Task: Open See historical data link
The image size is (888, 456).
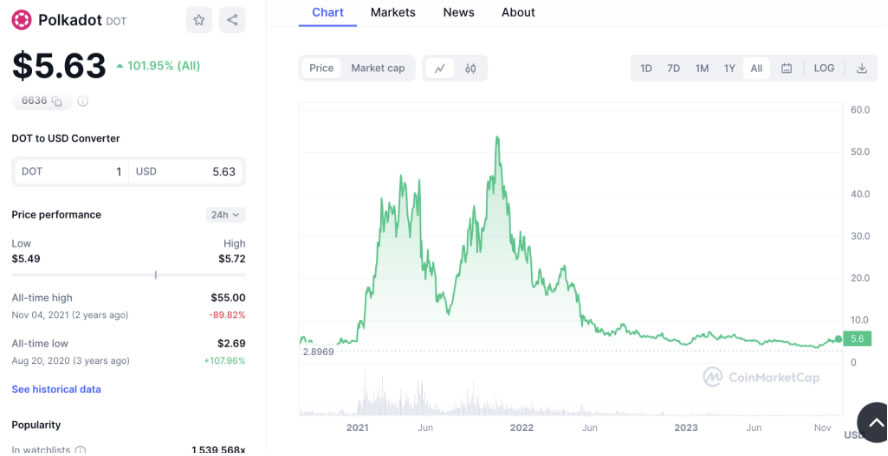Action: point(56,389)
